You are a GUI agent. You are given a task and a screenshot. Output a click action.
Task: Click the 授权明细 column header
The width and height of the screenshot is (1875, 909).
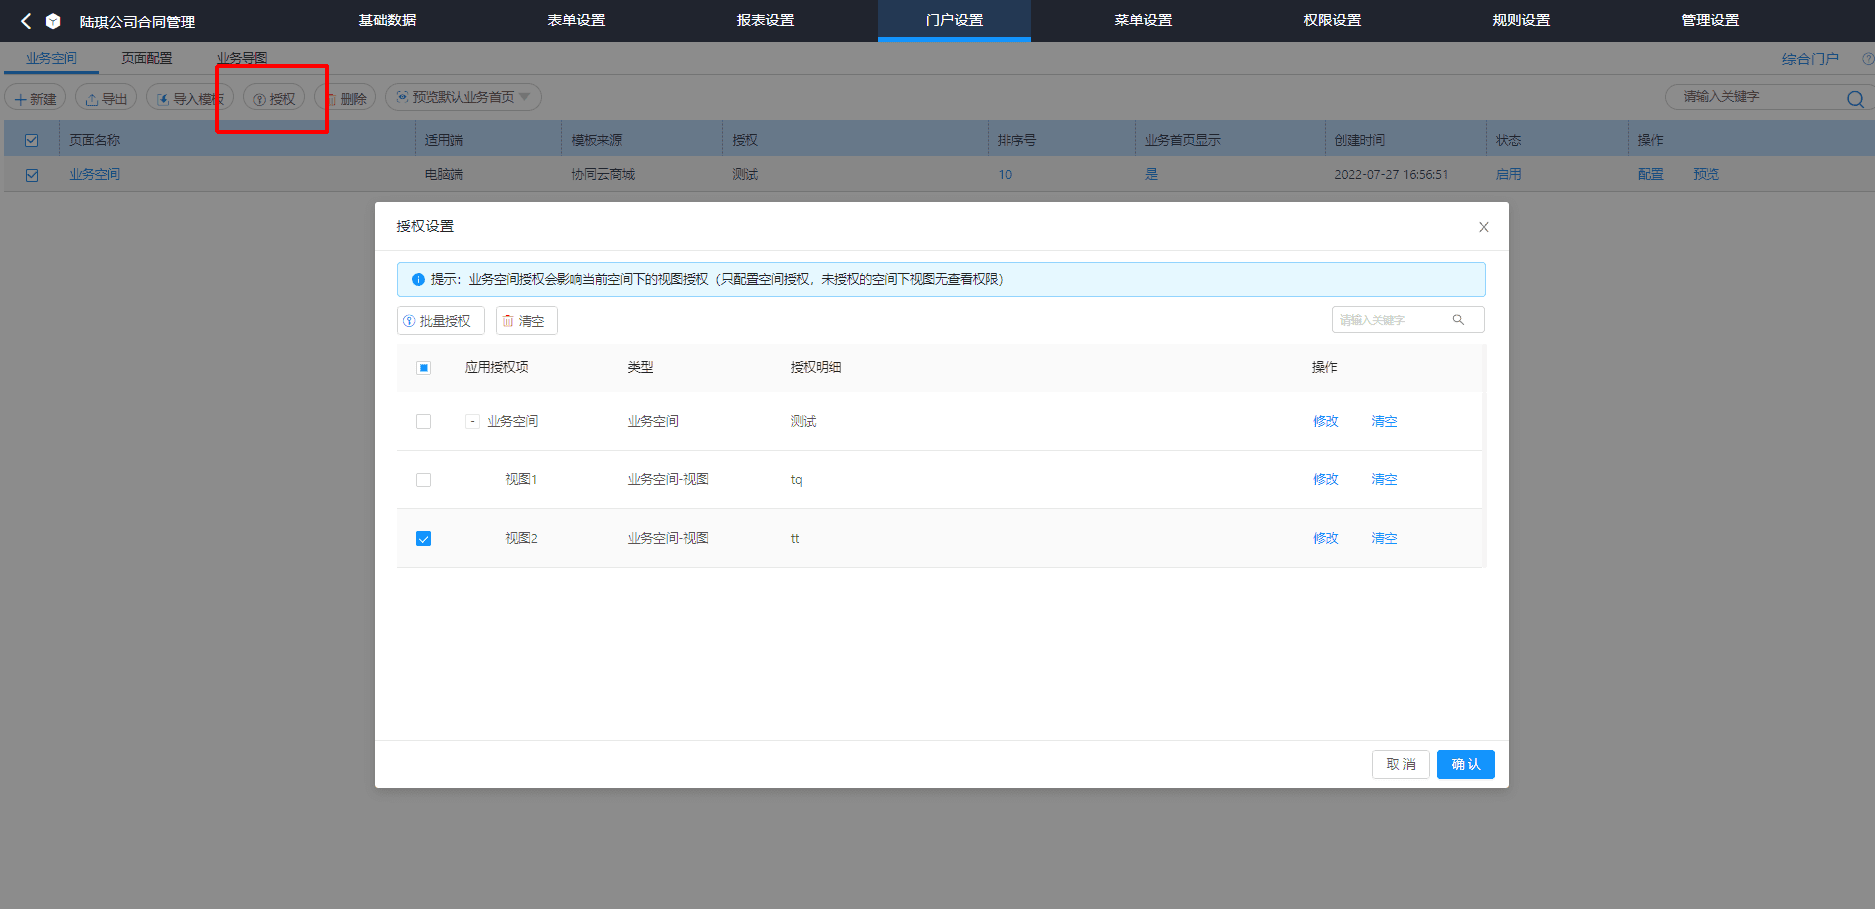point(816,367)
